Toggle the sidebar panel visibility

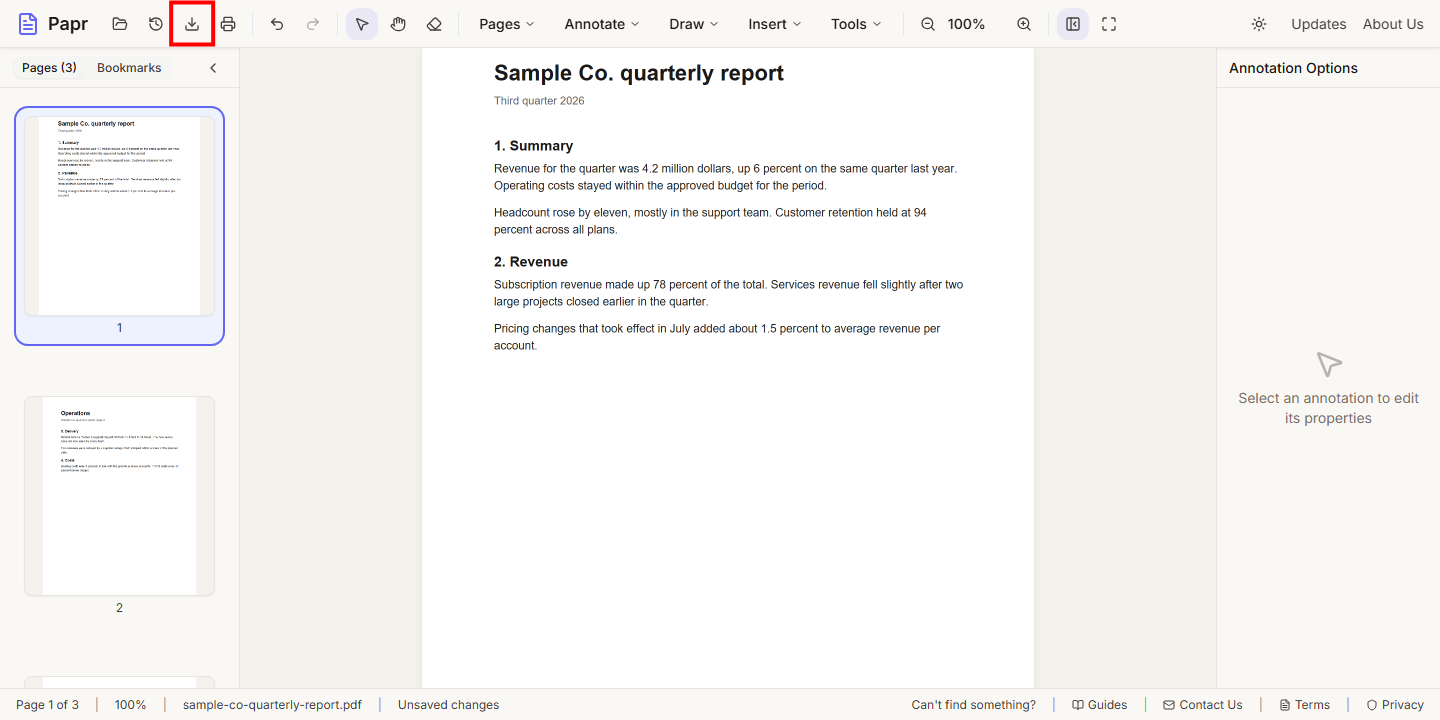[1073, 24]
